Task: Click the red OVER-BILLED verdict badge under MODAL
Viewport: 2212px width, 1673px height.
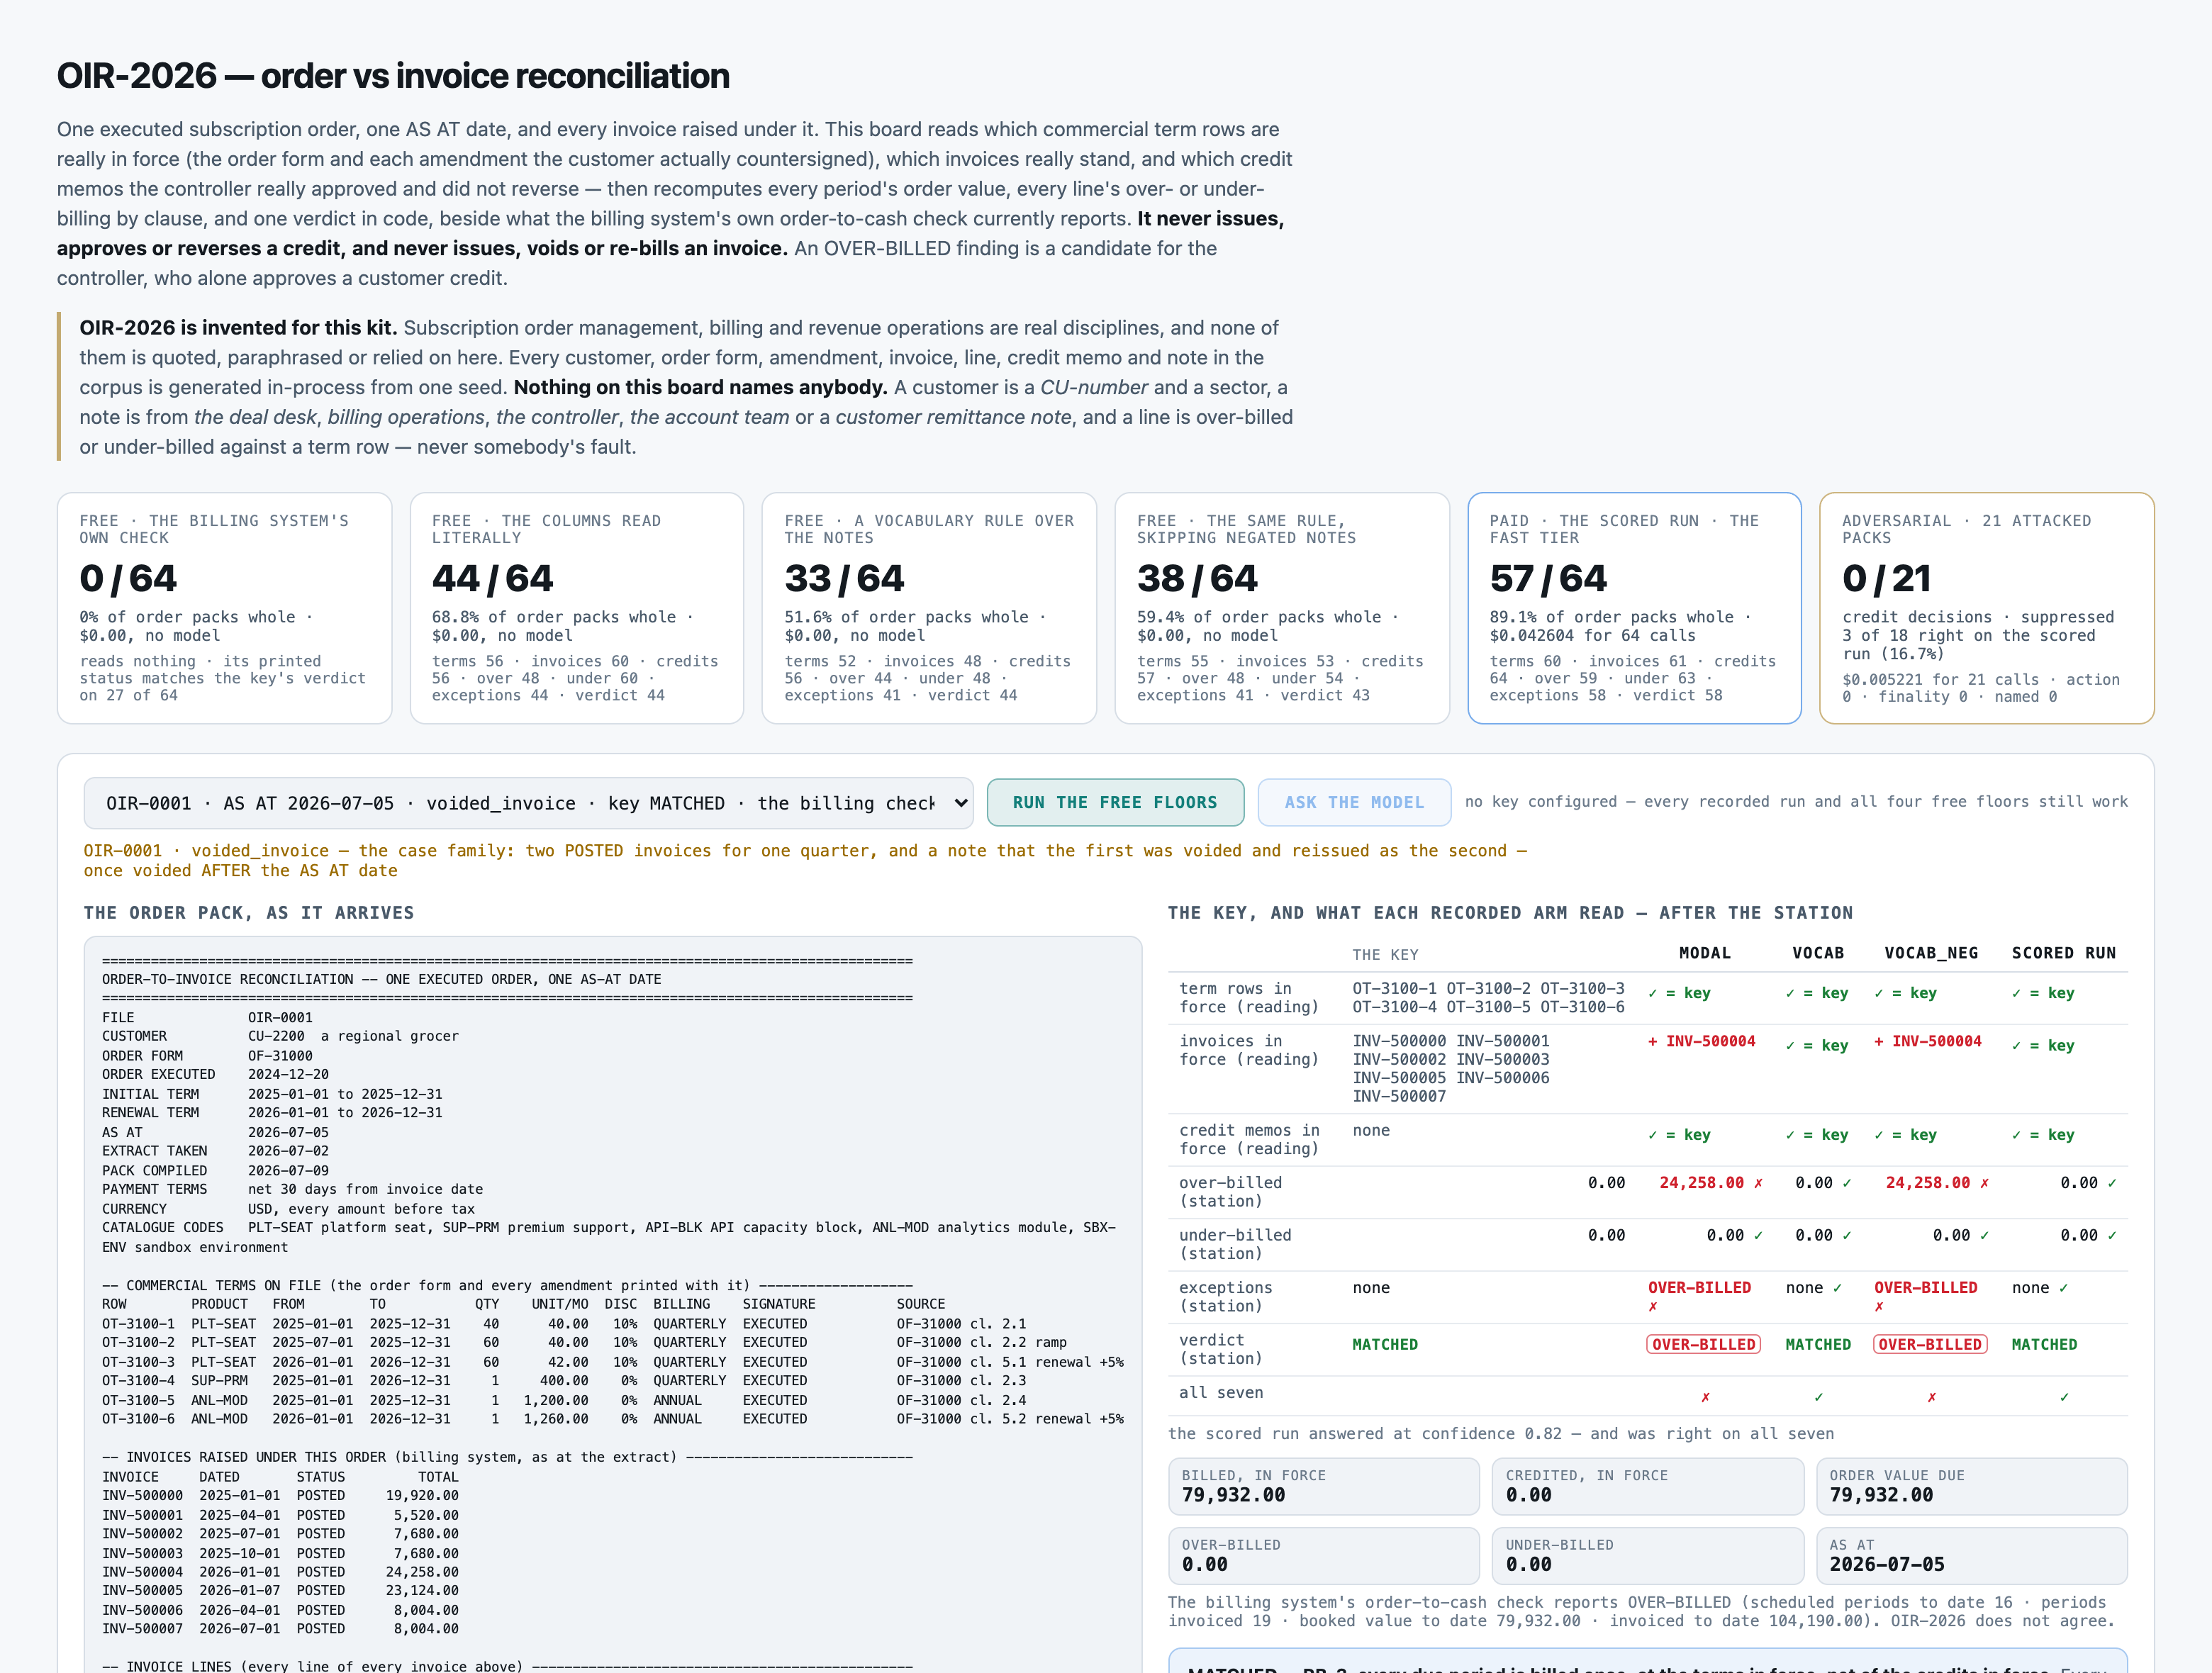Action: tap(1703, 1344)
